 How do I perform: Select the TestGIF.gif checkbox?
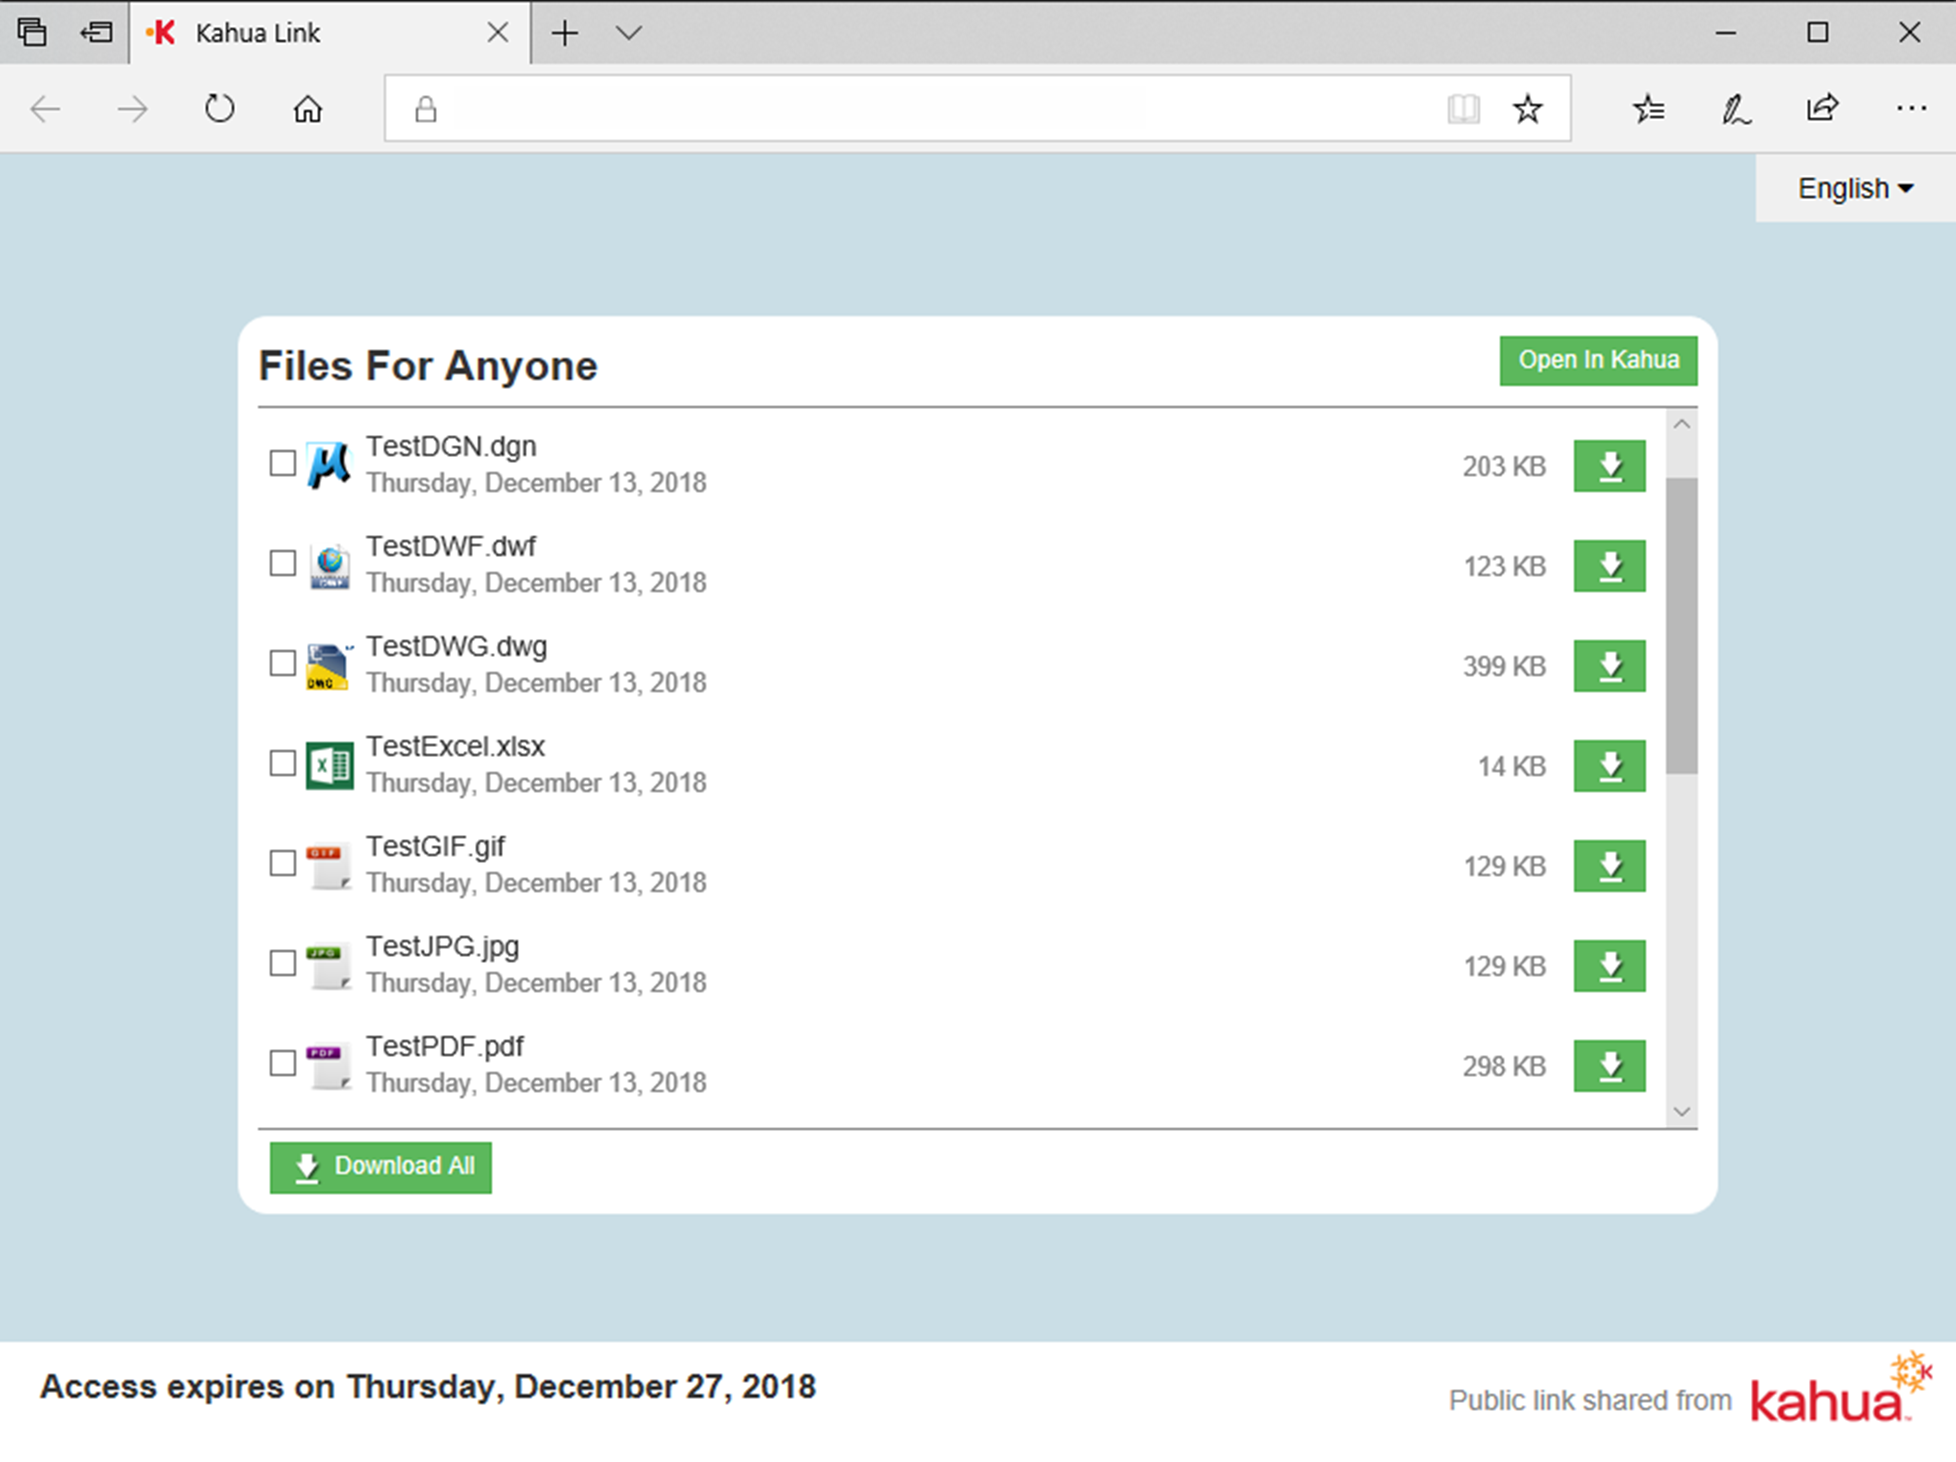click(x=283, y=863)
